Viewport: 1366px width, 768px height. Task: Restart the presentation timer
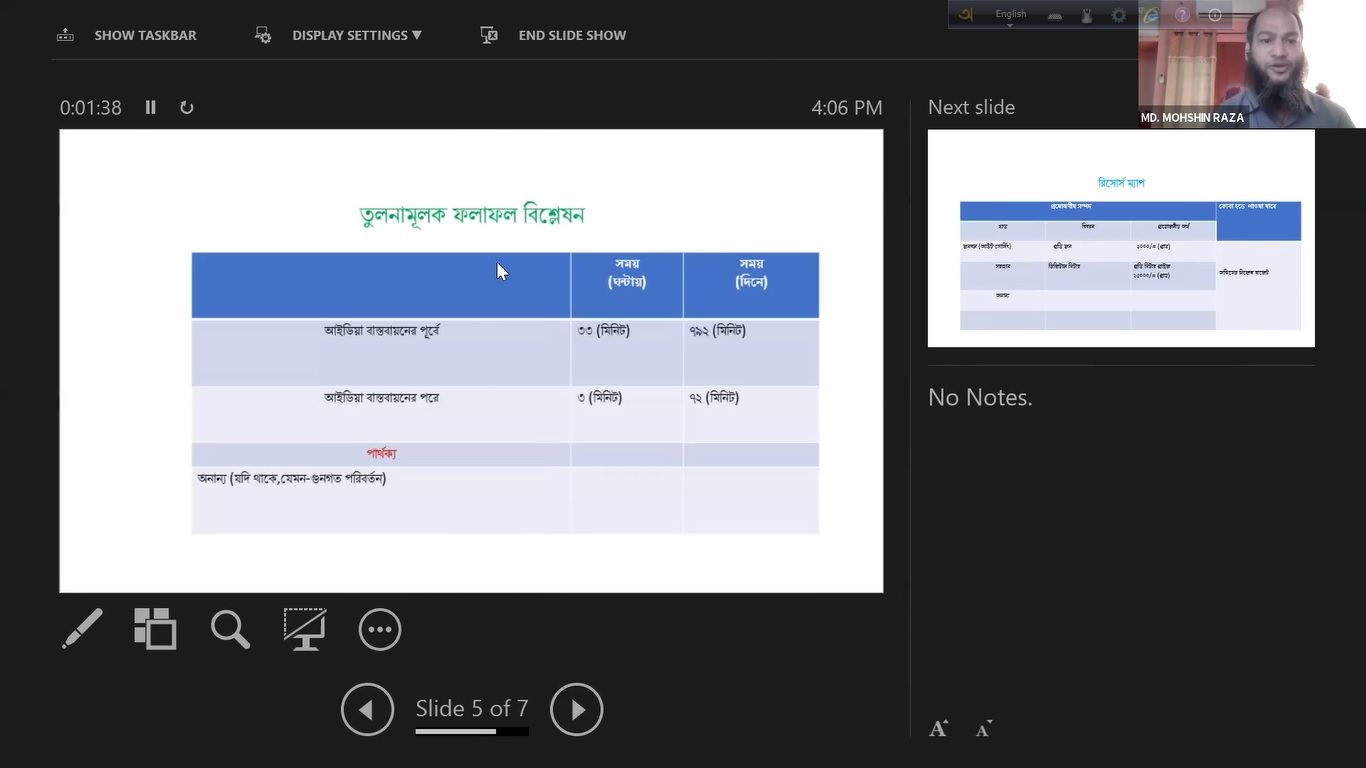[x=187, y=107]
